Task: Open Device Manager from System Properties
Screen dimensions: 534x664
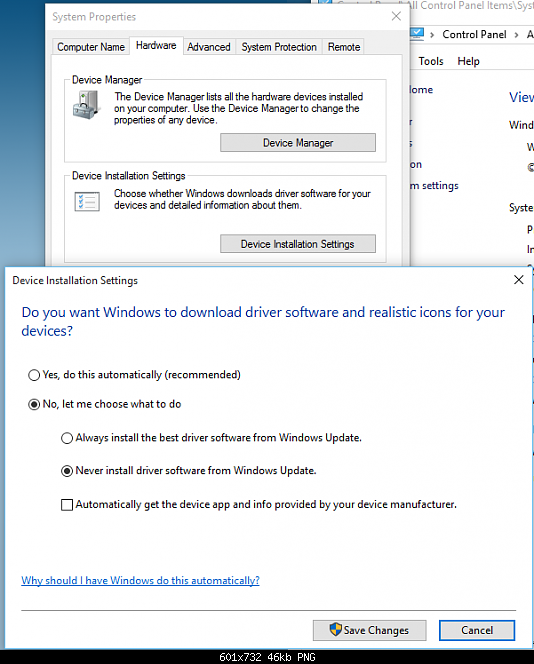Action: 298,143
